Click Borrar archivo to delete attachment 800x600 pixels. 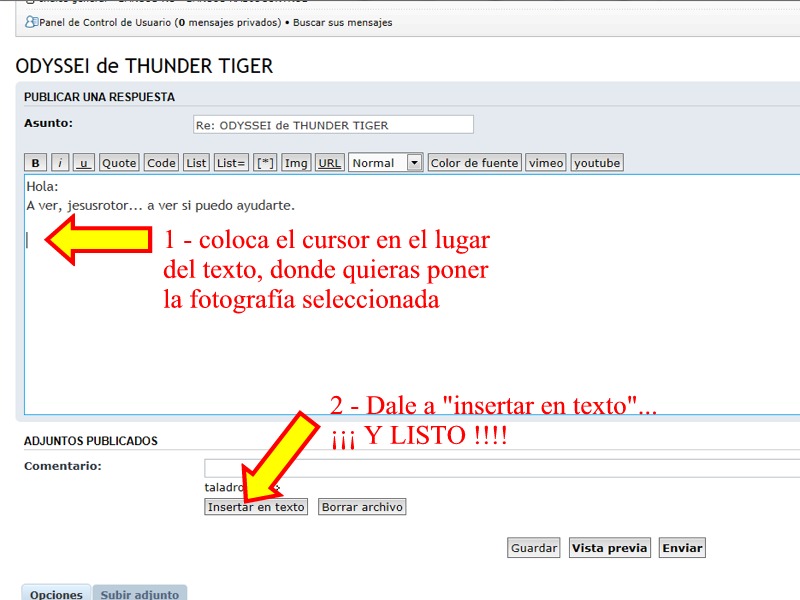362,507
